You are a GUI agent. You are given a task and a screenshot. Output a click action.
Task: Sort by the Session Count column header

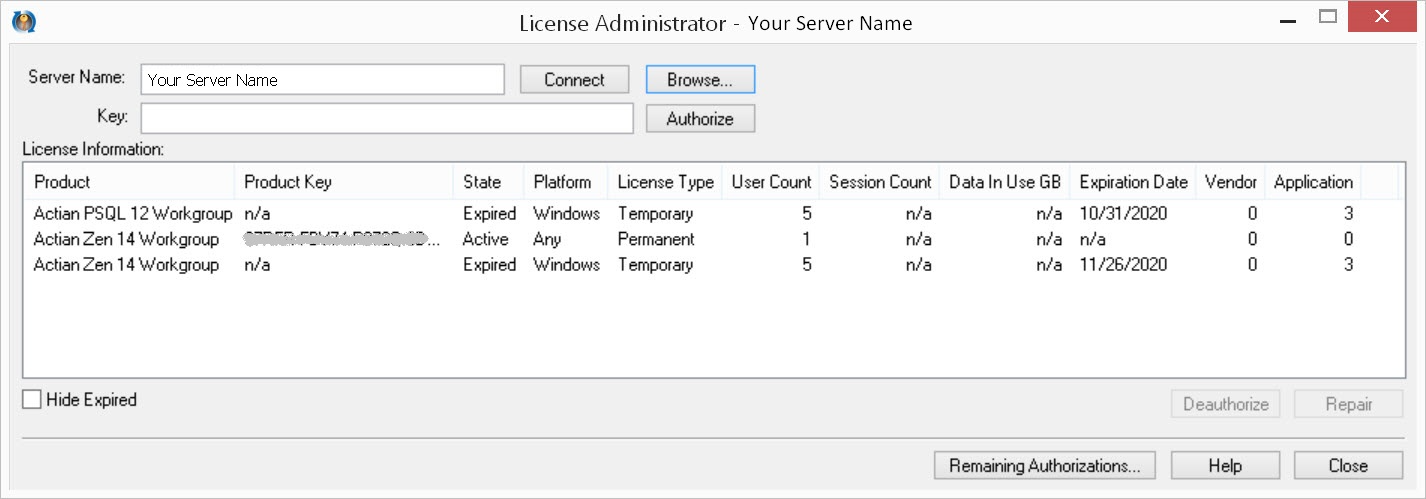(x=880, y=182)
